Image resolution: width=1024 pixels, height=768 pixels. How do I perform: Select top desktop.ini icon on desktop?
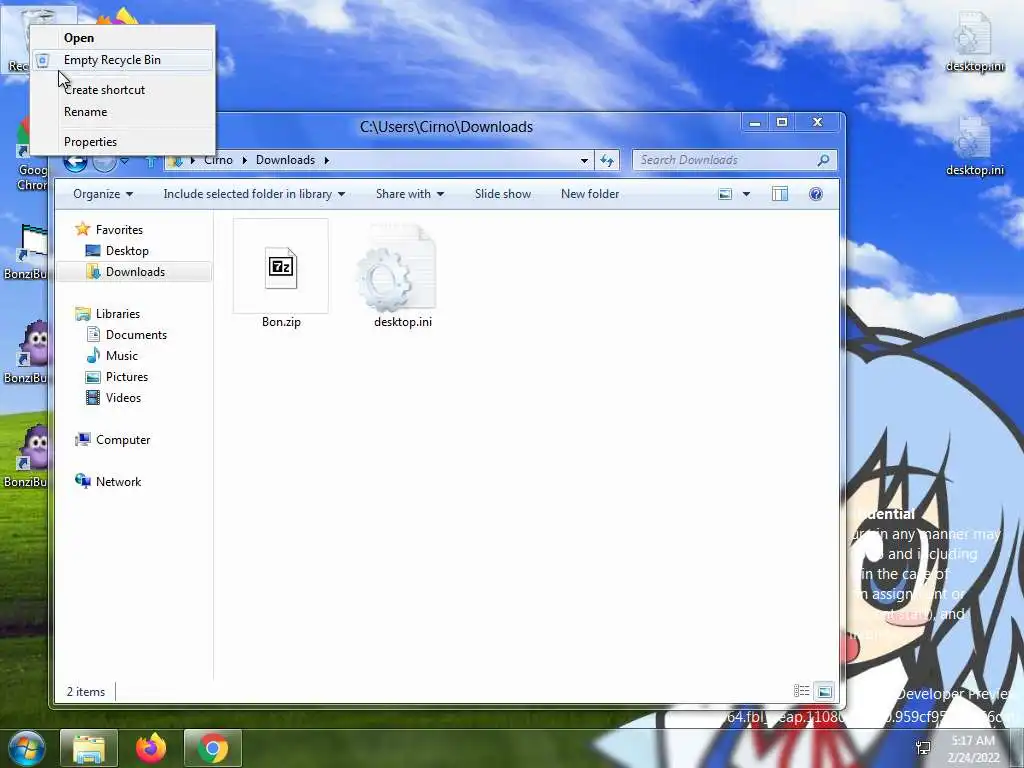pos(974,42)
